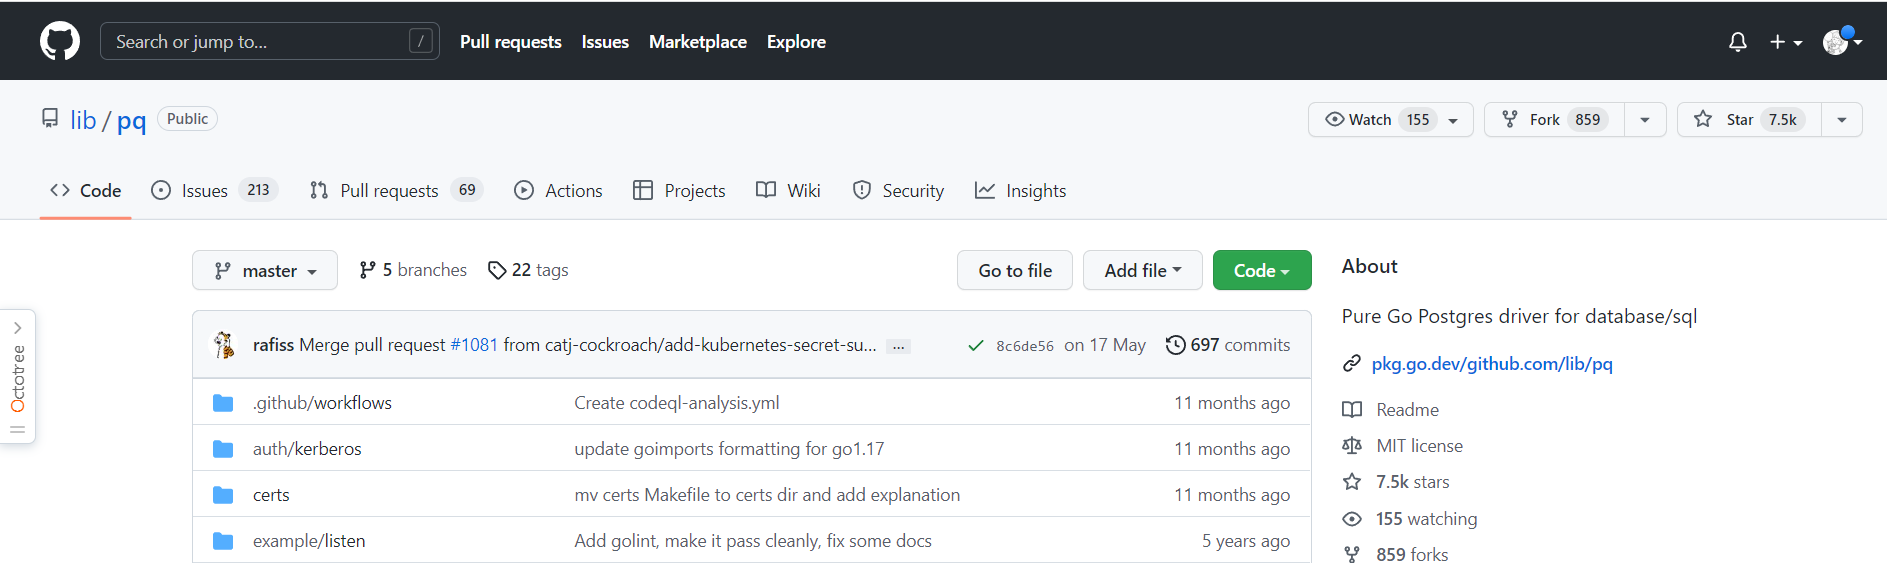
Task: Open the green Code dropdown
Action: (x=1261, y=270)
